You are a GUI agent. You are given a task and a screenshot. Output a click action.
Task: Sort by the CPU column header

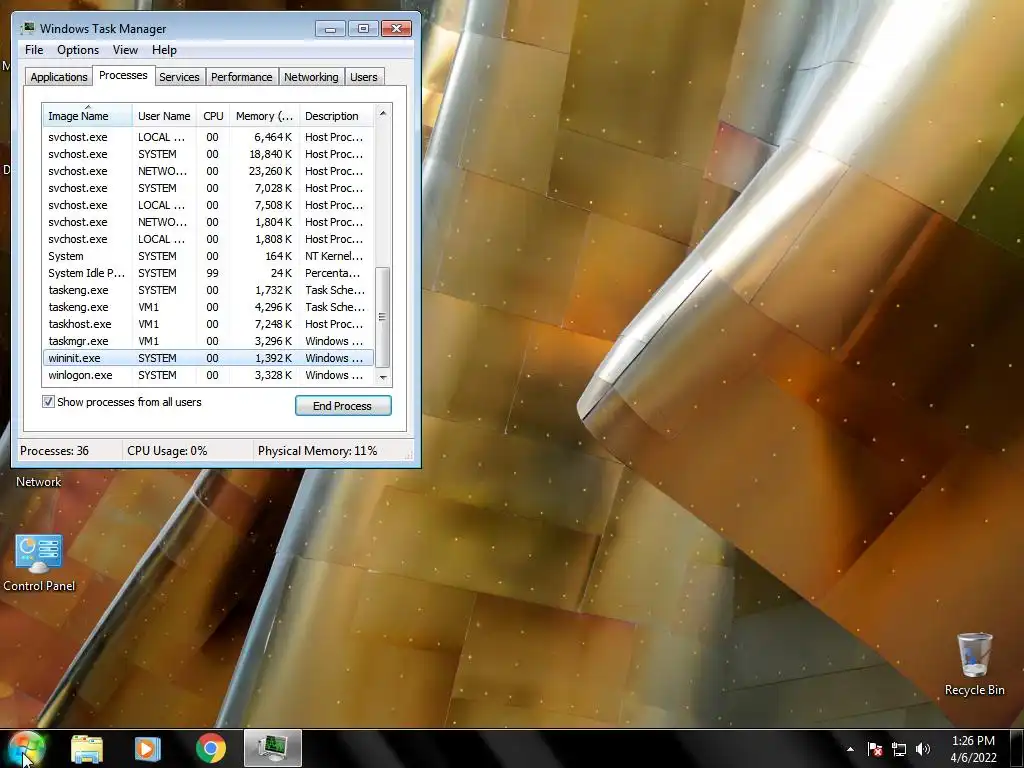214,116
